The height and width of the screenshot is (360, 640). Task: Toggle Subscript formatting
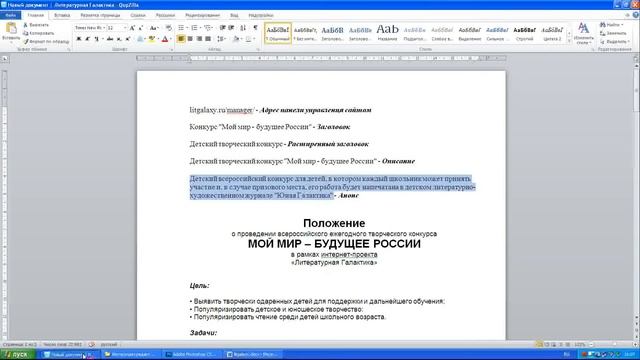pos(119,39)
